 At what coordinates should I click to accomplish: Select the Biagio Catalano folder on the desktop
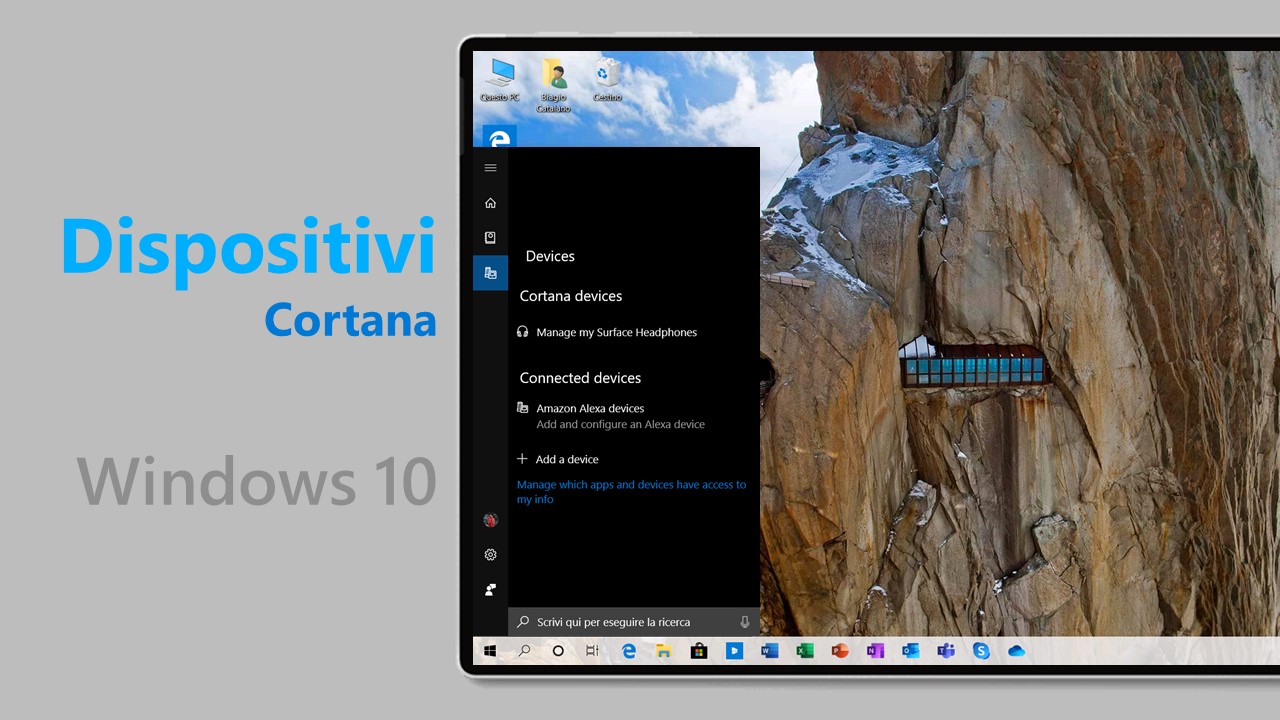click(x=553, y=85)
